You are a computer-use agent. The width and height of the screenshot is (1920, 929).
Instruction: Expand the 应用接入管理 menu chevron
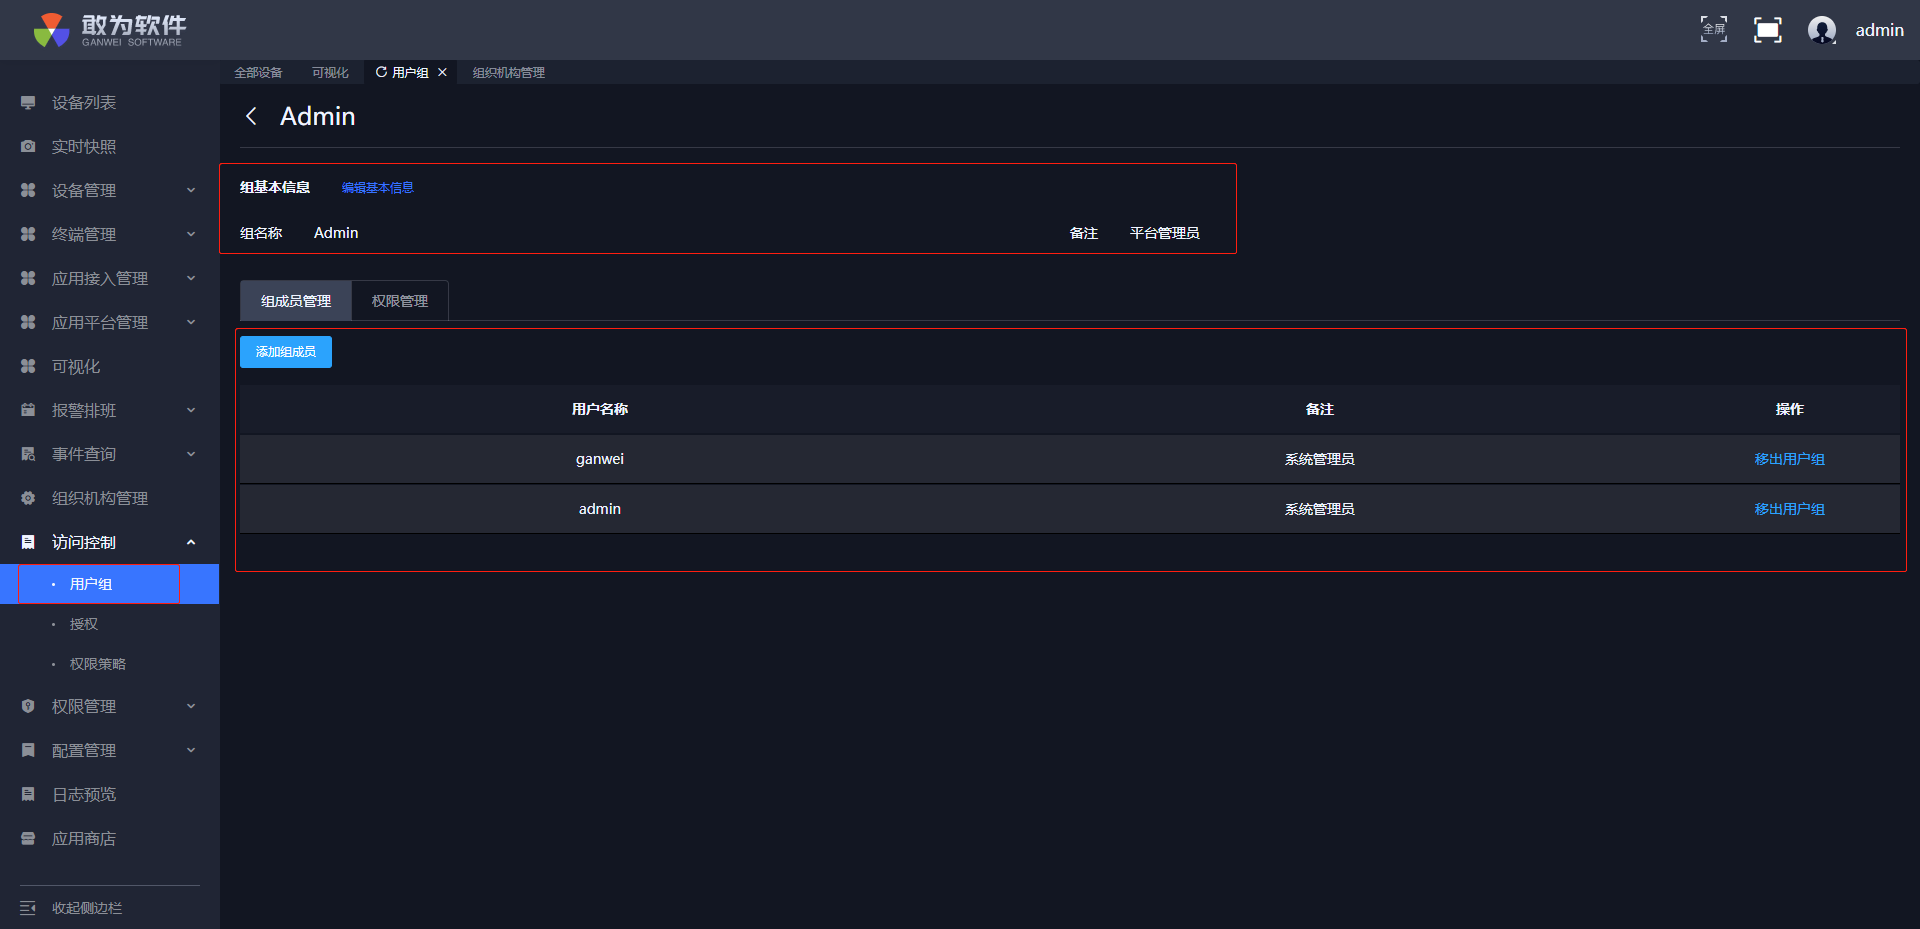(191, 279)
